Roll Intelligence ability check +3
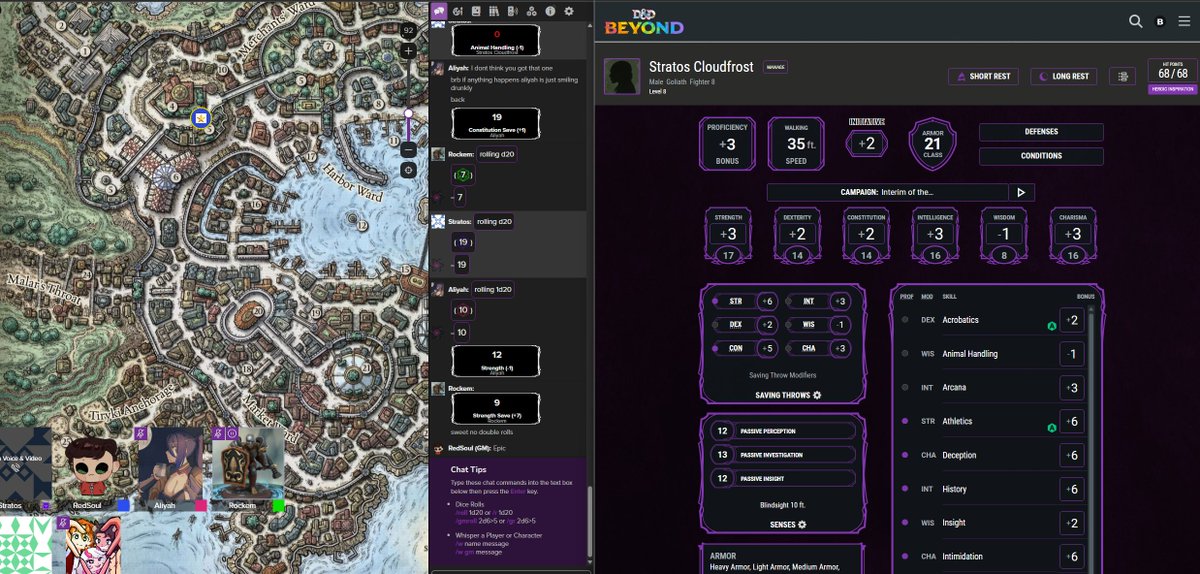This screenshot has width=1200, height=574. 934,234
